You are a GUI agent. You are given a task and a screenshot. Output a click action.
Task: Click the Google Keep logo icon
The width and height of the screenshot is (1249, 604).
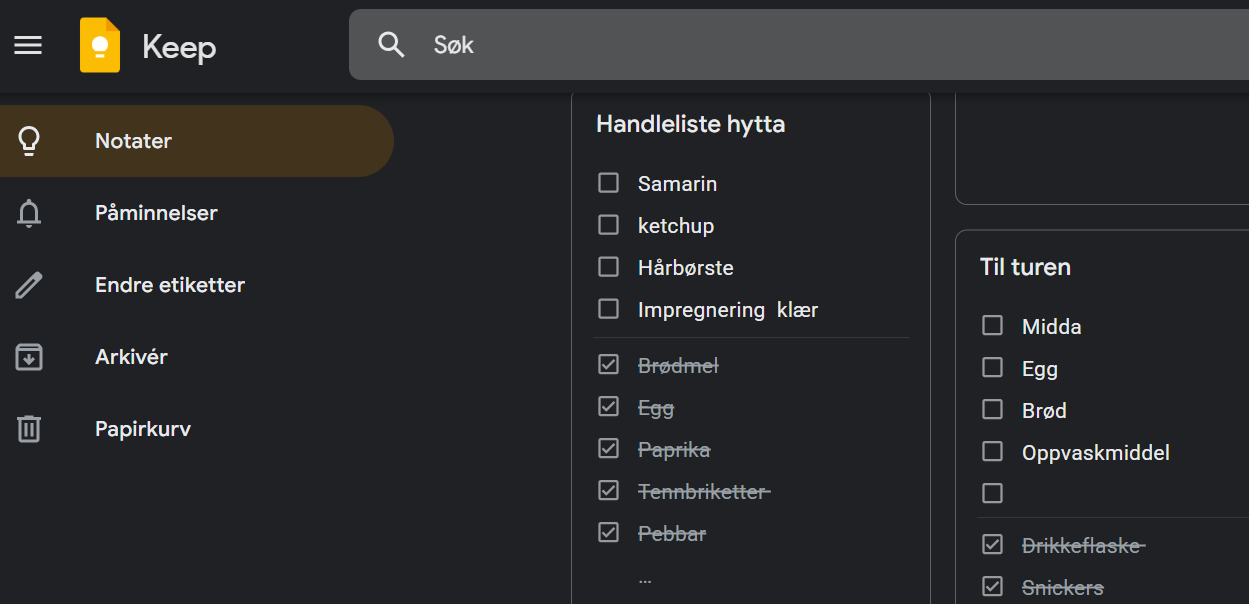coord(100,46)
